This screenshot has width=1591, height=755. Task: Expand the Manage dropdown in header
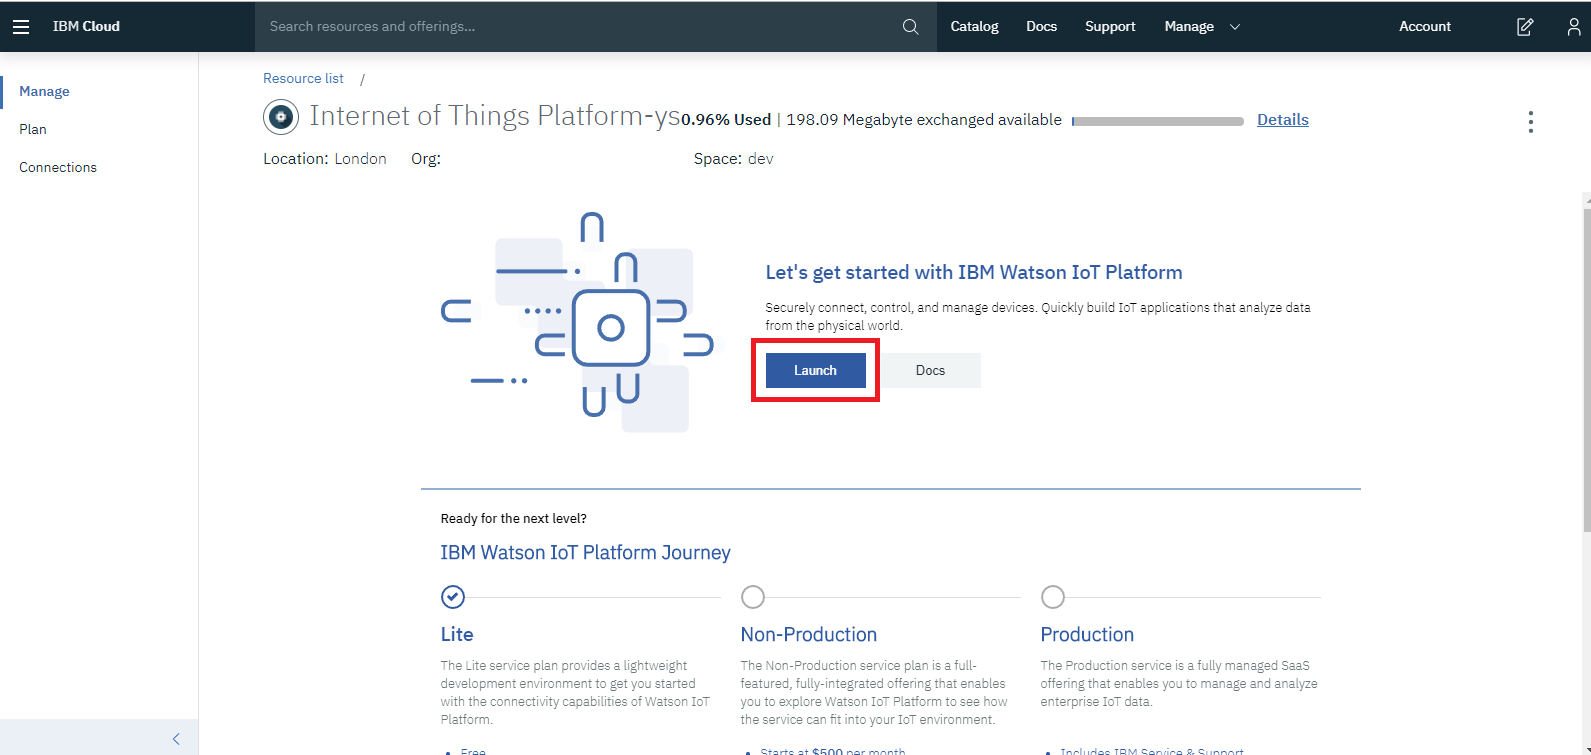[x=1202, y=27]
